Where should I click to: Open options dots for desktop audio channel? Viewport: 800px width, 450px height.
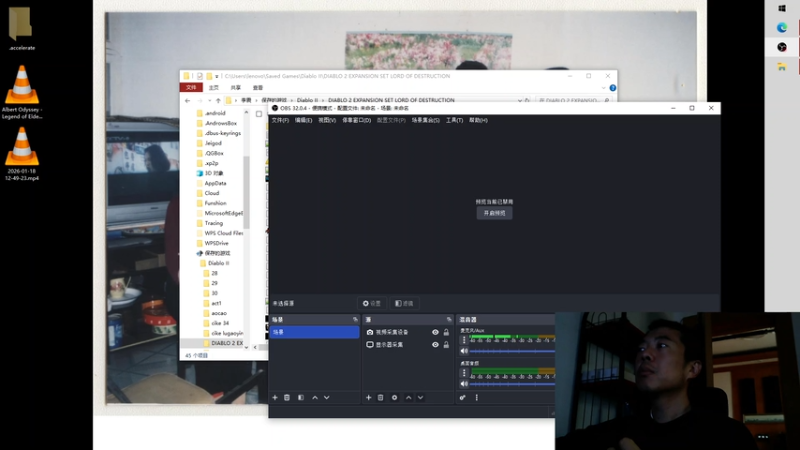pyautogui.click(x=464, y=373)
